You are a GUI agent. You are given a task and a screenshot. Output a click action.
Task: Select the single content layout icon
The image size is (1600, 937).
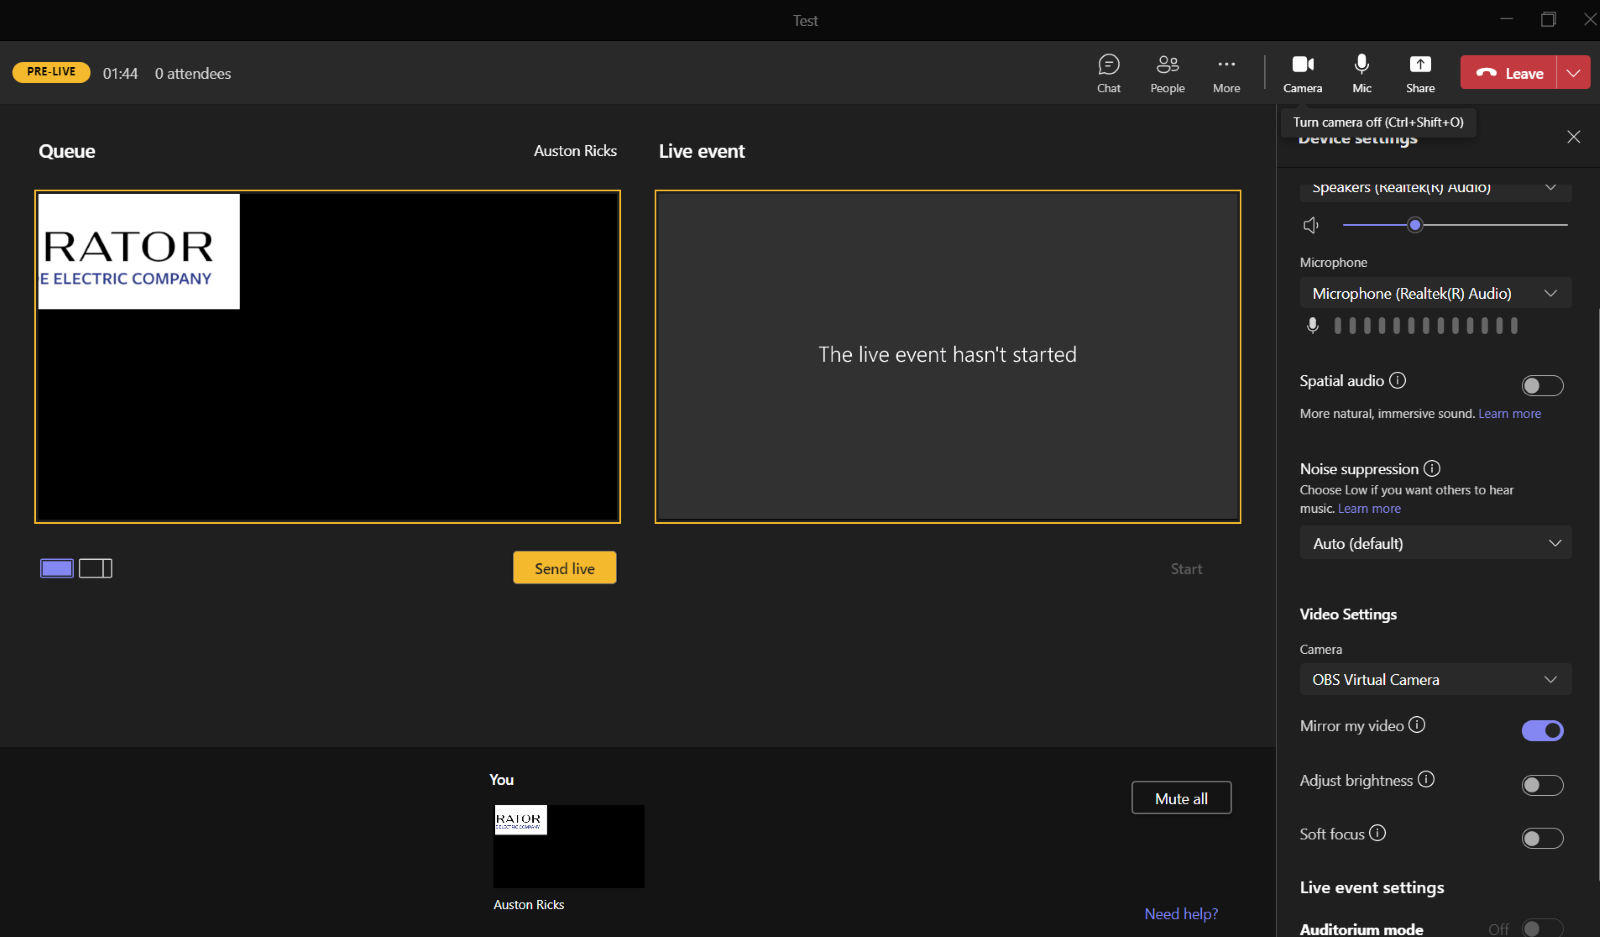(57, 568)
